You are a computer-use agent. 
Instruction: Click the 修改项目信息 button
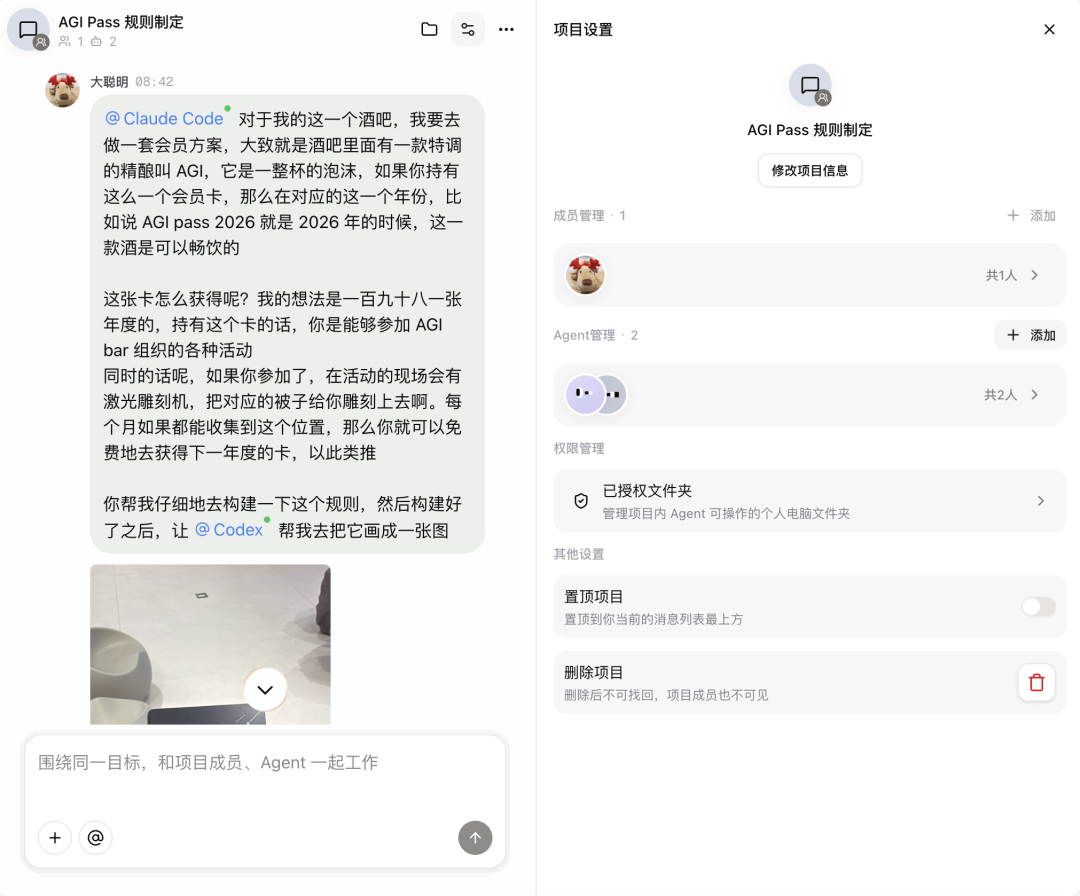(x=810, y=170)
